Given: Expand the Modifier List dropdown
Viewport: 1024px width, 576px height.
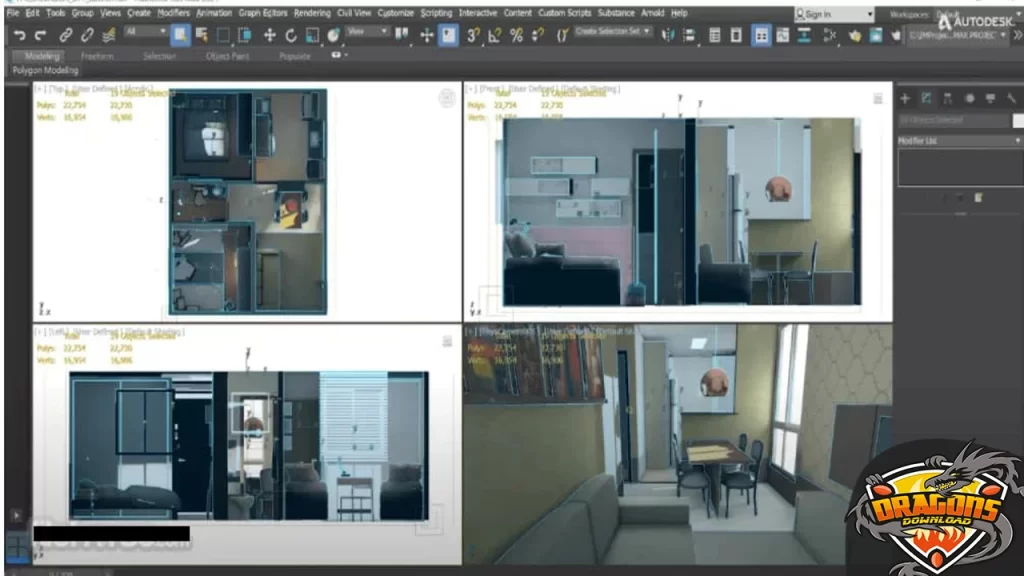Looking at the screenshot, I should pos(960,141).
